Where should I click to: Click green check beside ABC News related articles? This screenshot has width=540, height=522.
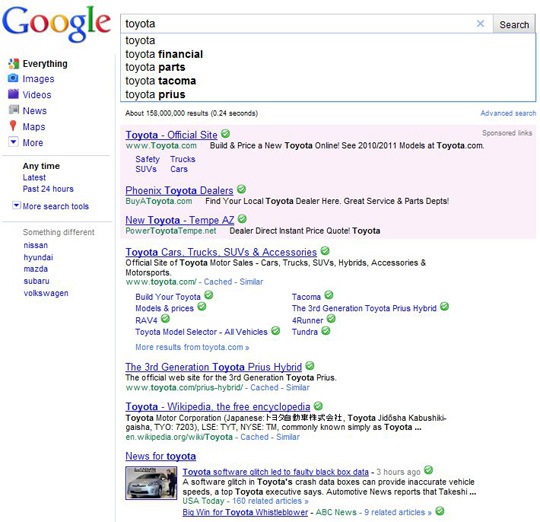click(440, 511)
